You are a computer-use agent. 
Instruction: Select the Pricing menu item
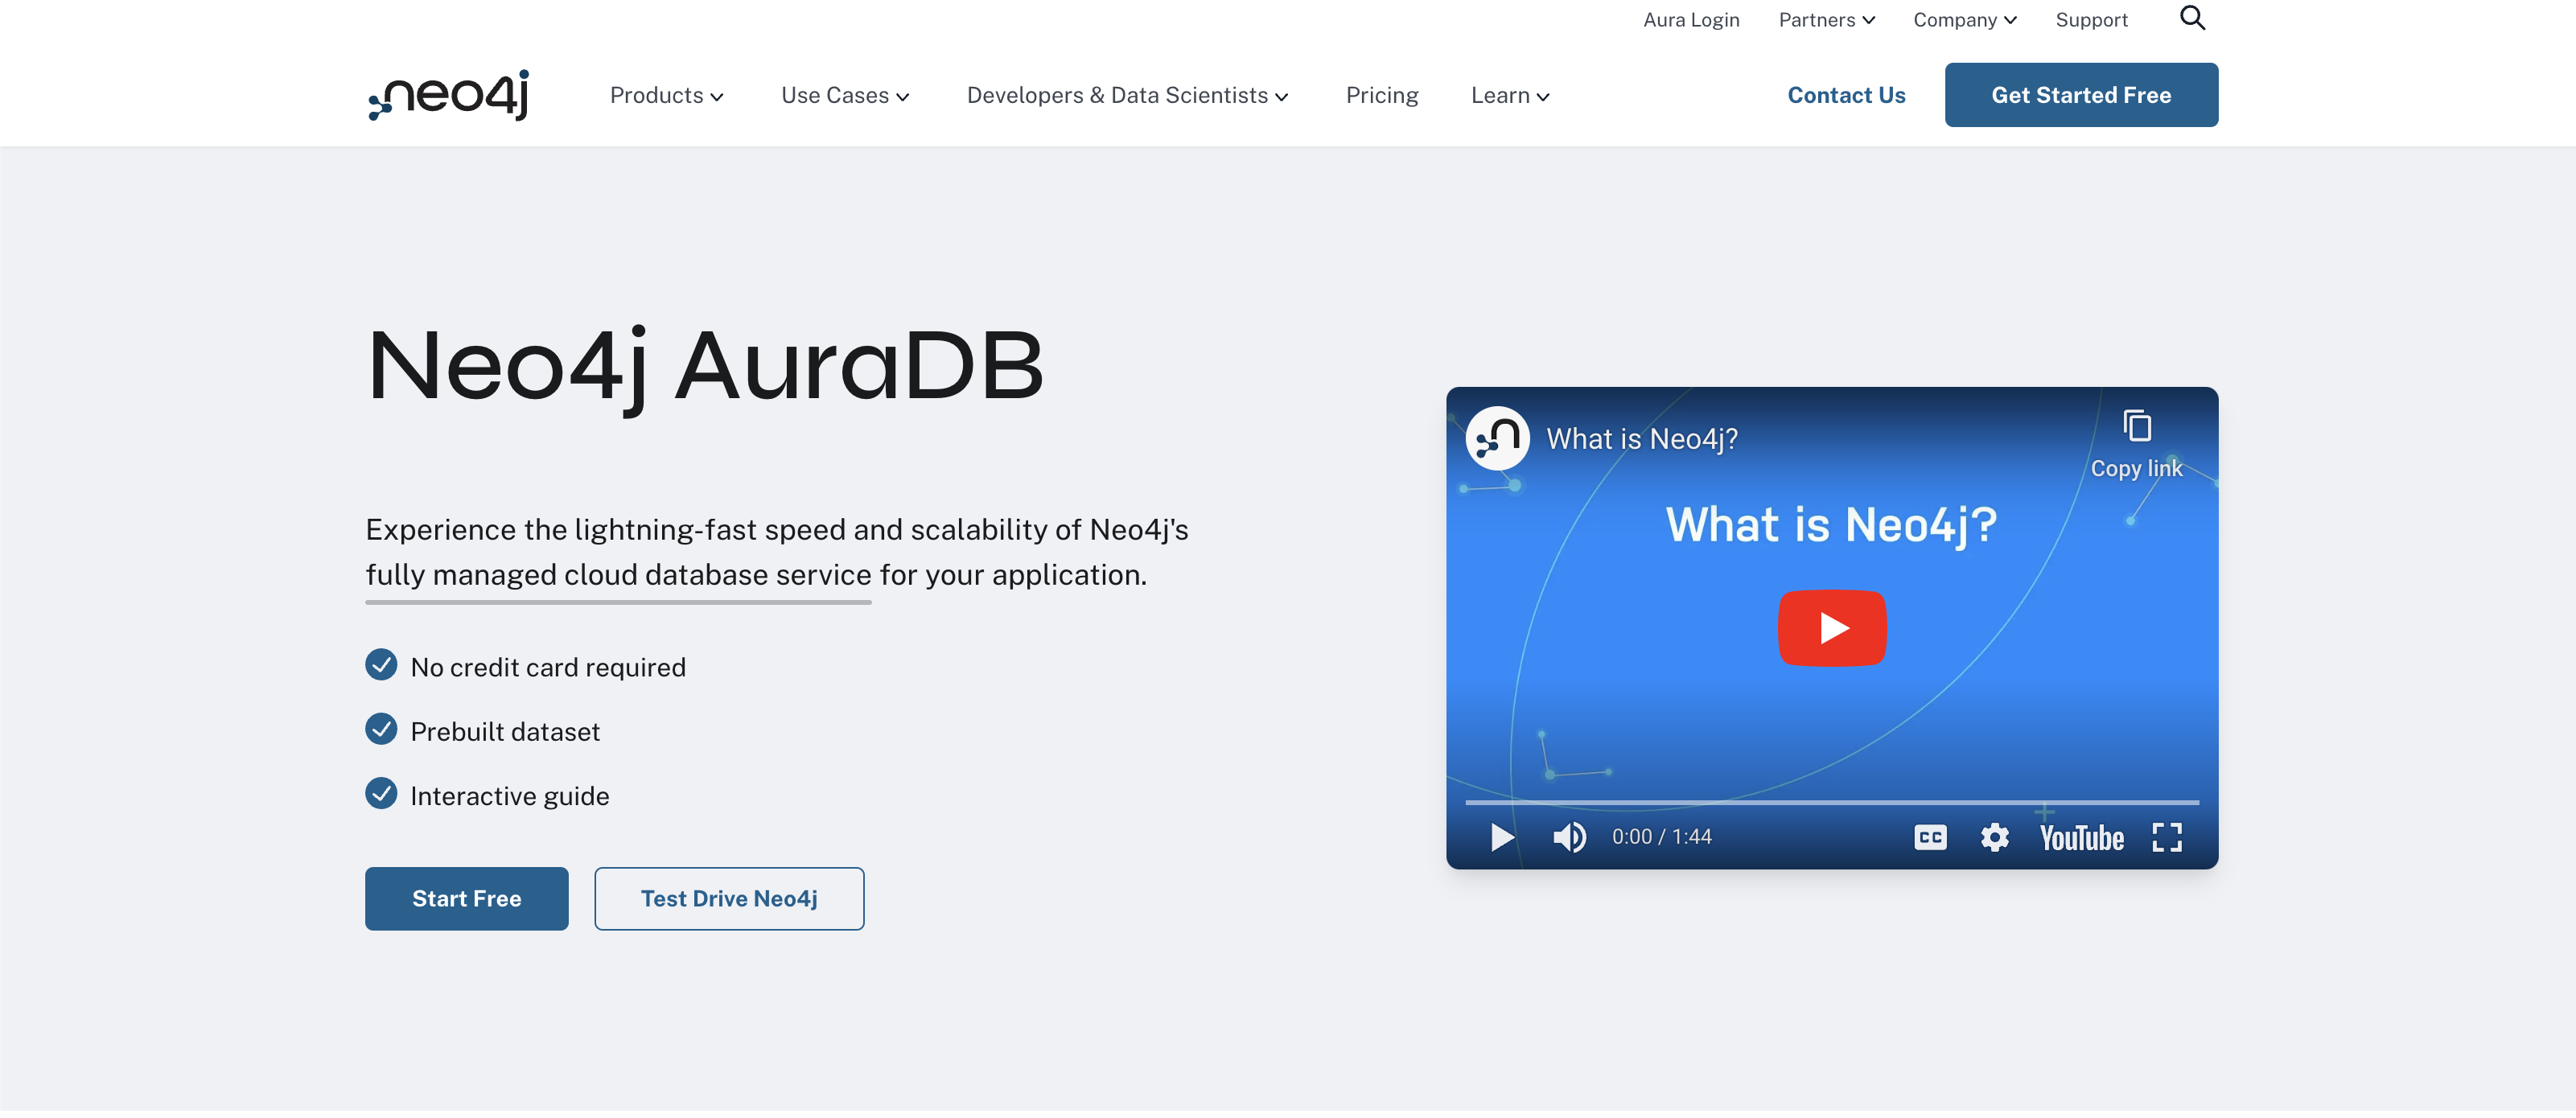1382,95
